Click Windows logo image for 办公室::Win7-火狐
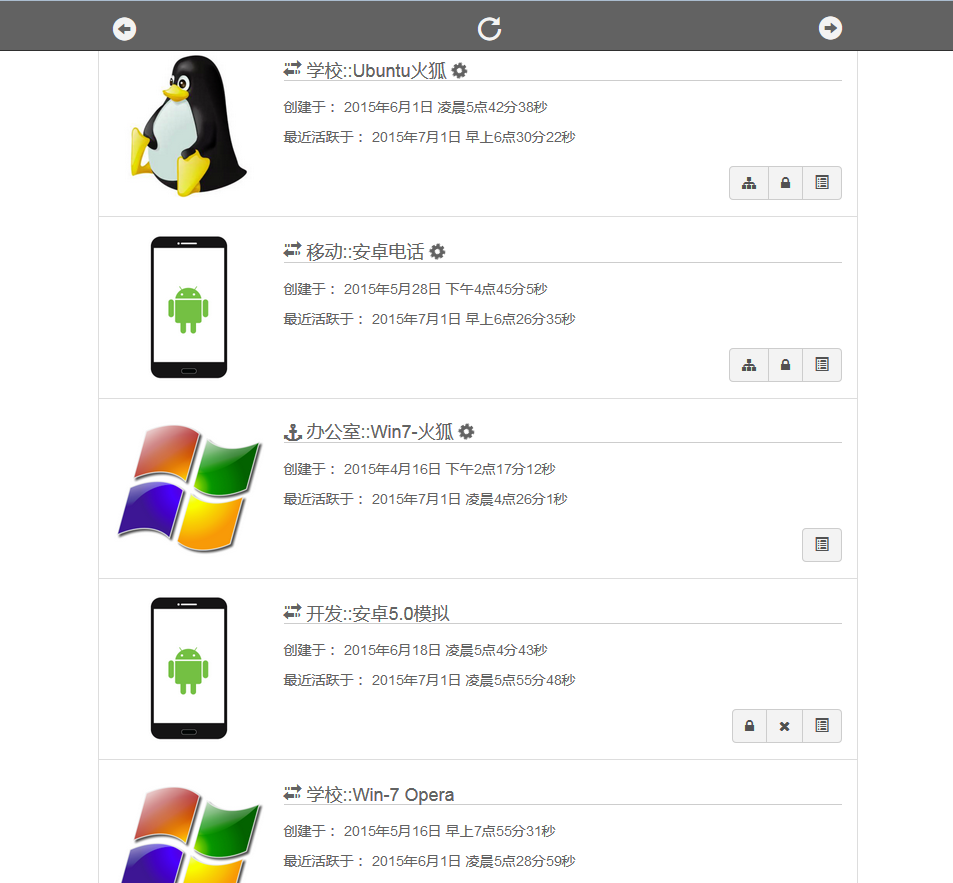 pos(188,488)
